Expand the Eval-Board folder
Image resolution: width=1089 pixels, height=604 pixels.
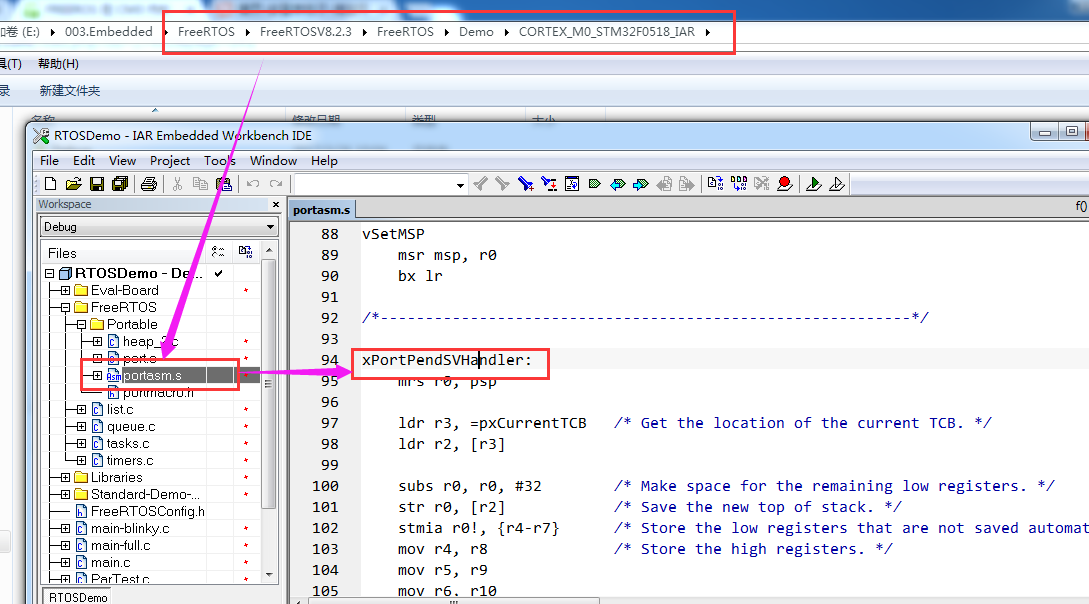pyautogui.click(x=65, y=290)
